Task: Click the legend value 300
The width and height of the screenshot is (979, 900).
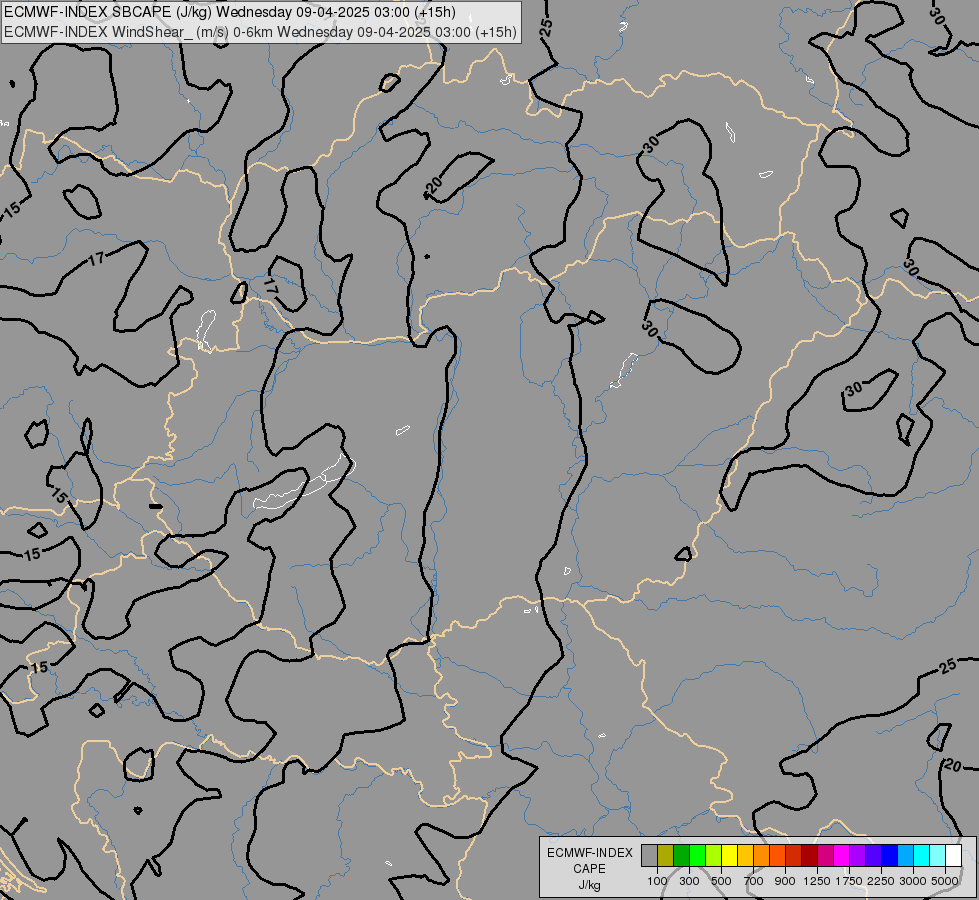Action: pos(689,881)
